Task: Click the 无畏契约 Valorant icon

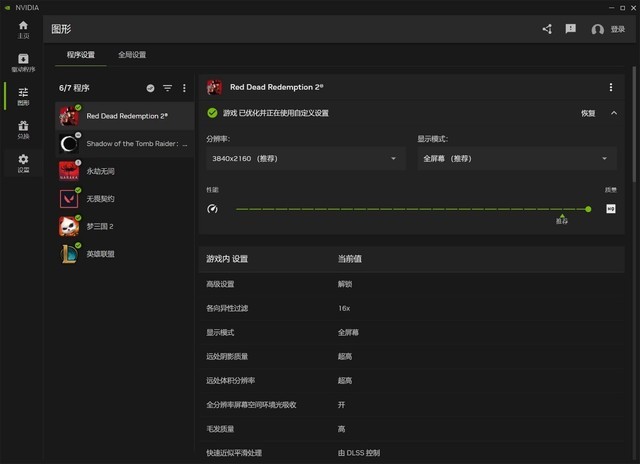Action: (x=69, y=199)
